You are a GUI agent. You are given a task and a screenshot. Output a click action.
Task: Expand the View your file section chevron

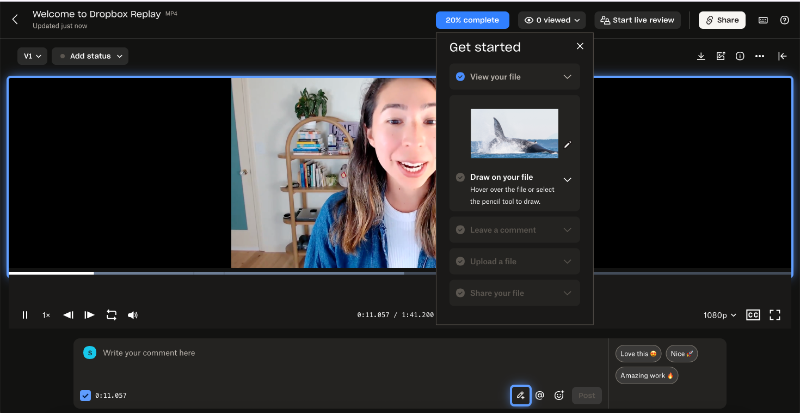click(x=567, y=77)
